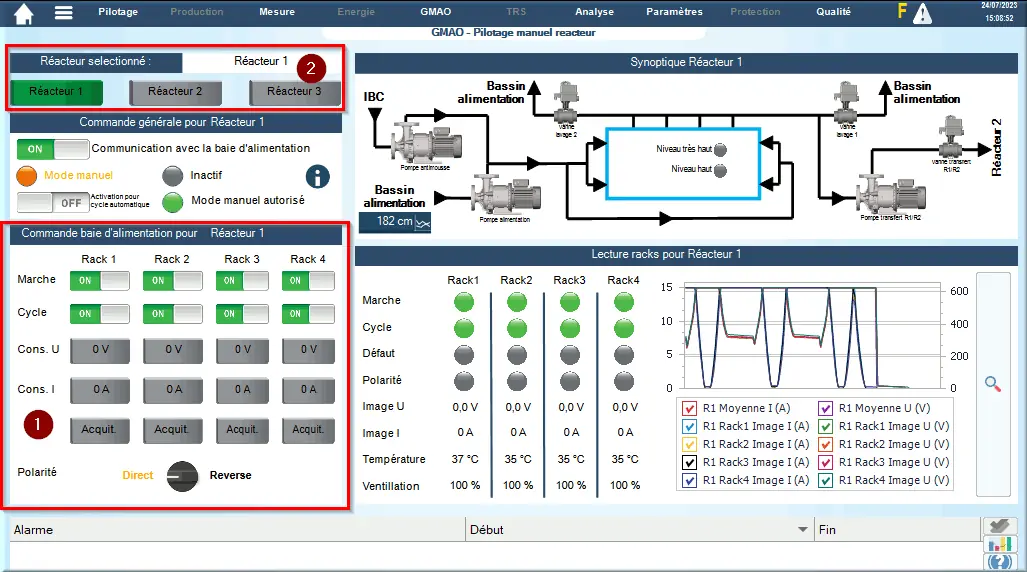The image size is (1027, 572).
Task: Click the rack current/voltage trend chart
Action: pyautogui.click(x=812, y=337)
